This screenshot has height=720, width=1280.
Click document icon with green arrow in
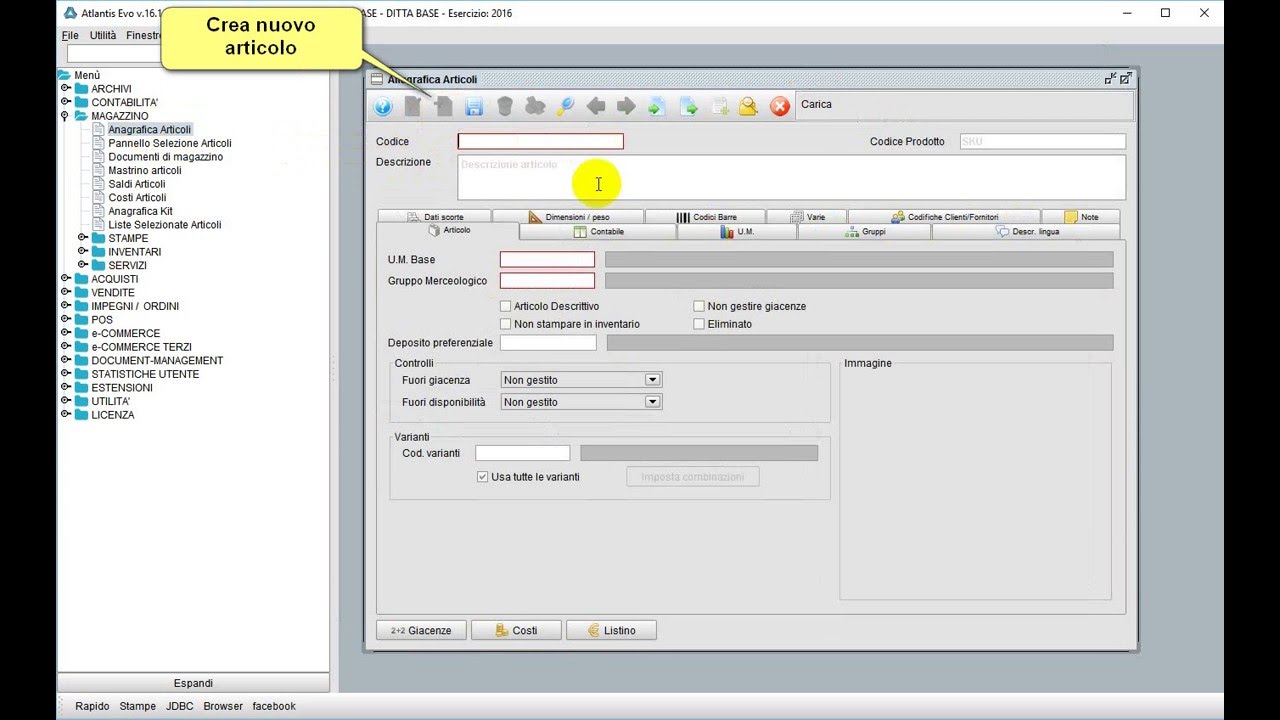click(657, 106)
